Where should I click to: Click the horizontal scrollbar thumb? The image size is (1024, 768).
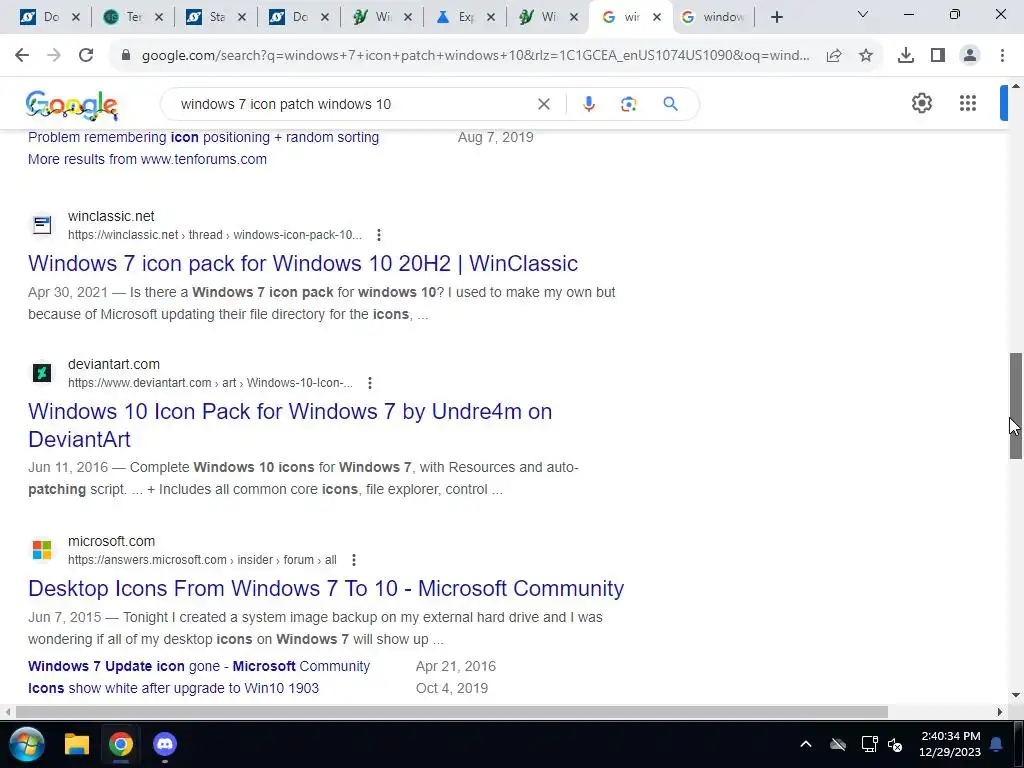pos(451,712)
